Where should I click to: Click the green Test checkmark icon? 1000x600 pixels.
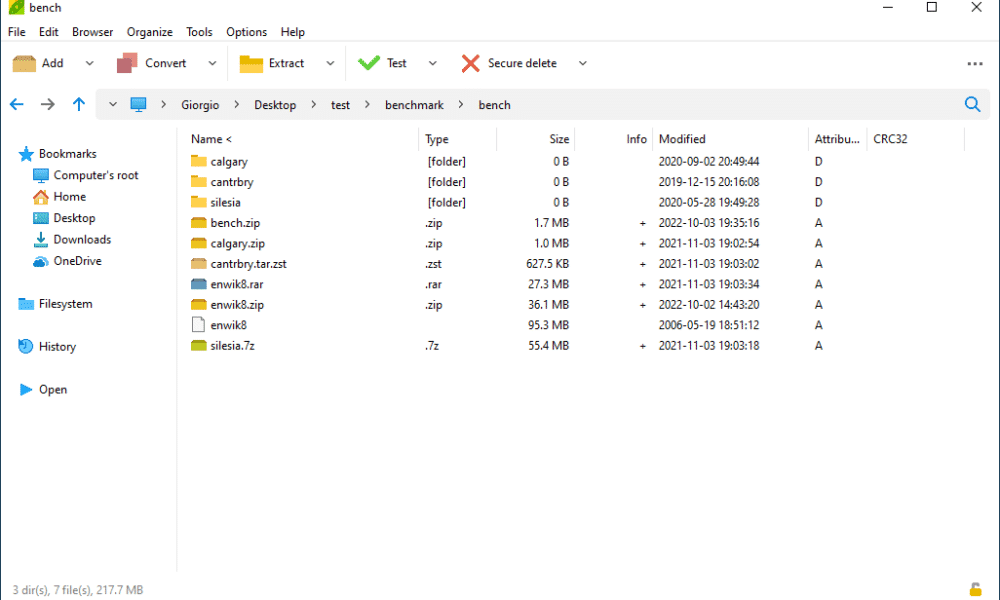click(369, 63)
